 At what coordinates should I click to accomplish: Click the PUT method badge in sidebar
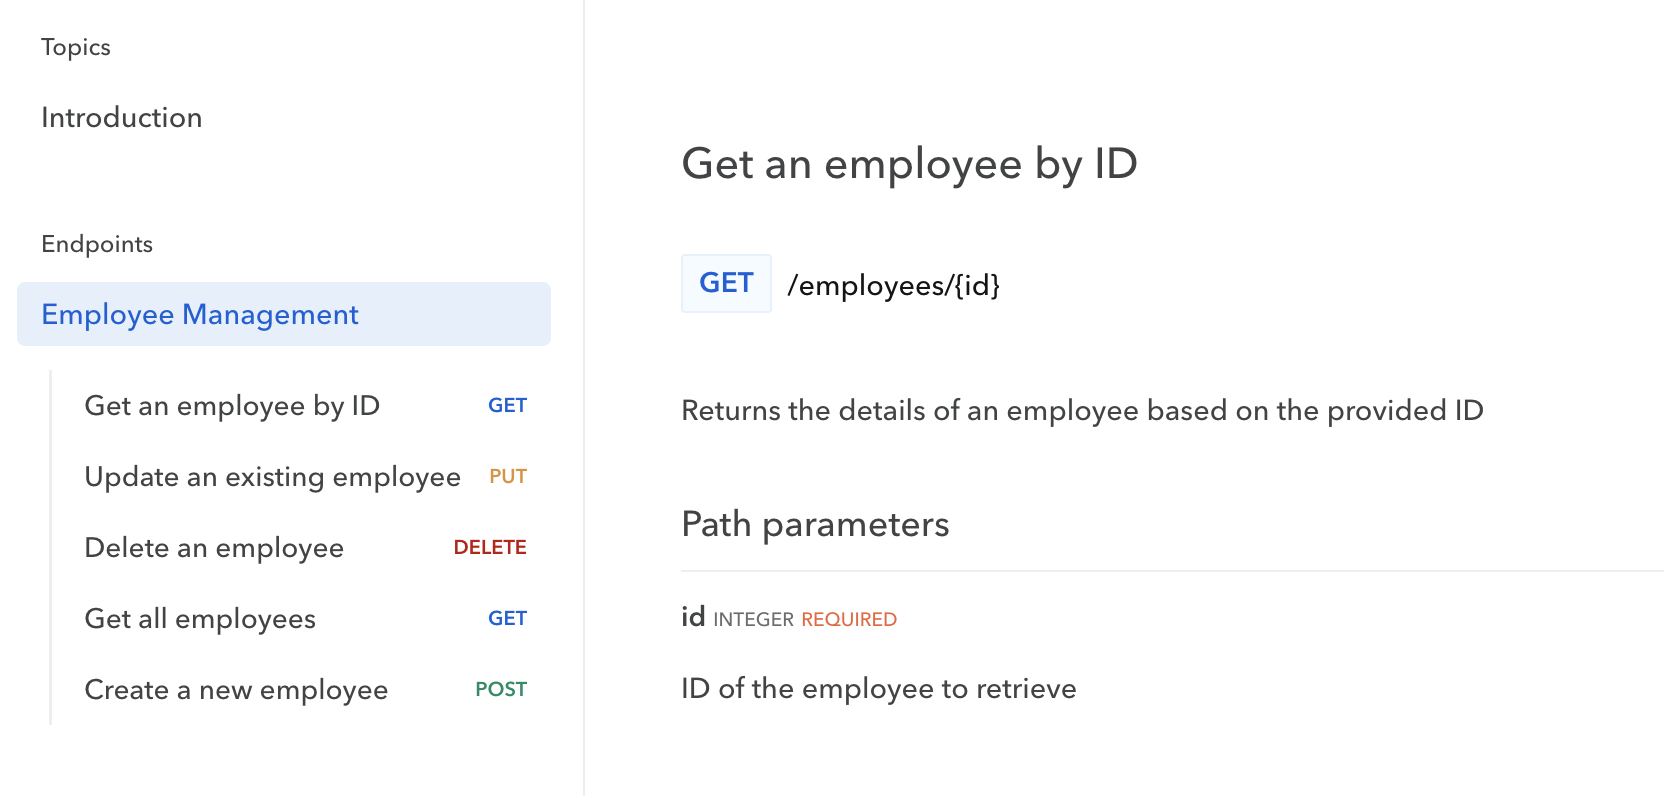(x=508, y=477)
